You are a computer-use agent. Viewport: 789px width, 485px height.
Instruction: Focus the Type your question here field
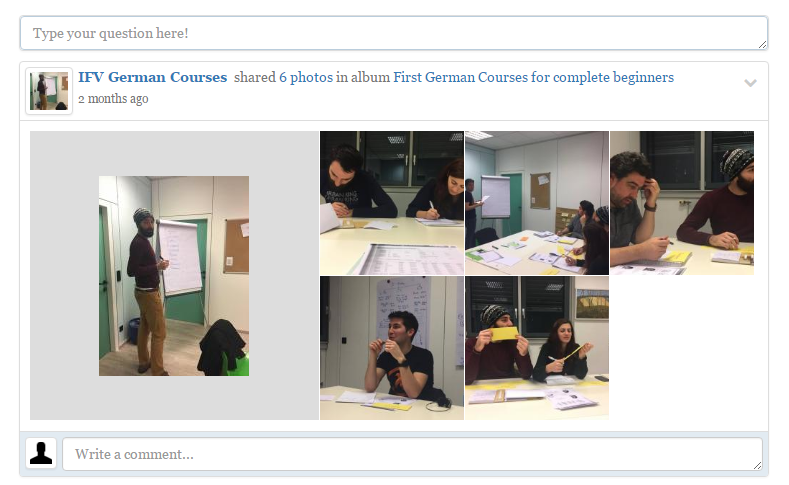[394, 33]
